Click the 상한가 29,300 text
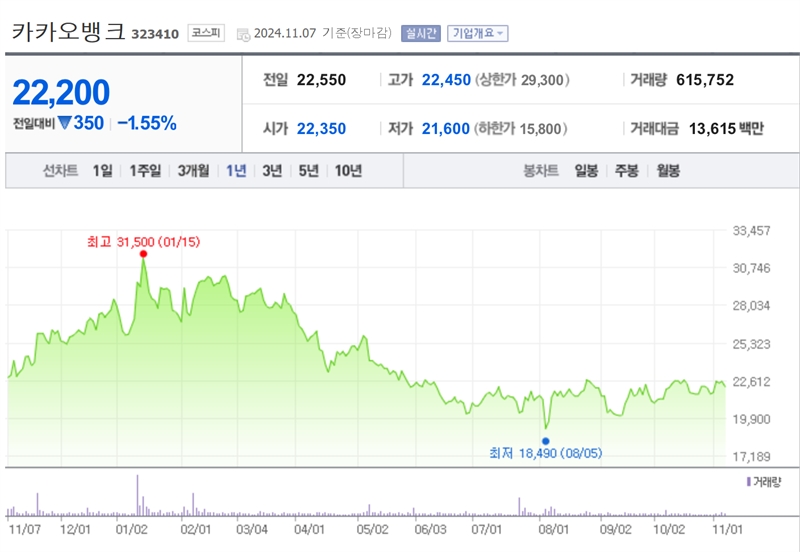800x552 pixels. tap(522, 80)
